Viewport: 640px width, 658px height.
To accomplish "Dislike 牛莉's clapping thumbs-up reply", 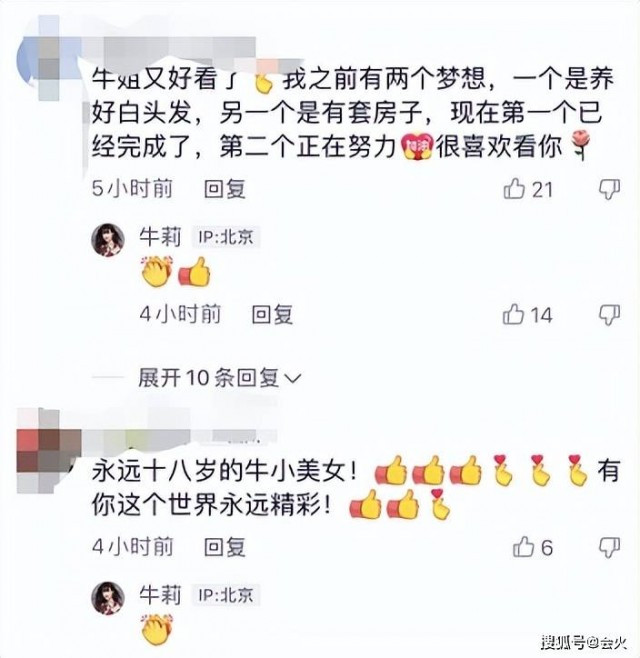I will point(609,315).
